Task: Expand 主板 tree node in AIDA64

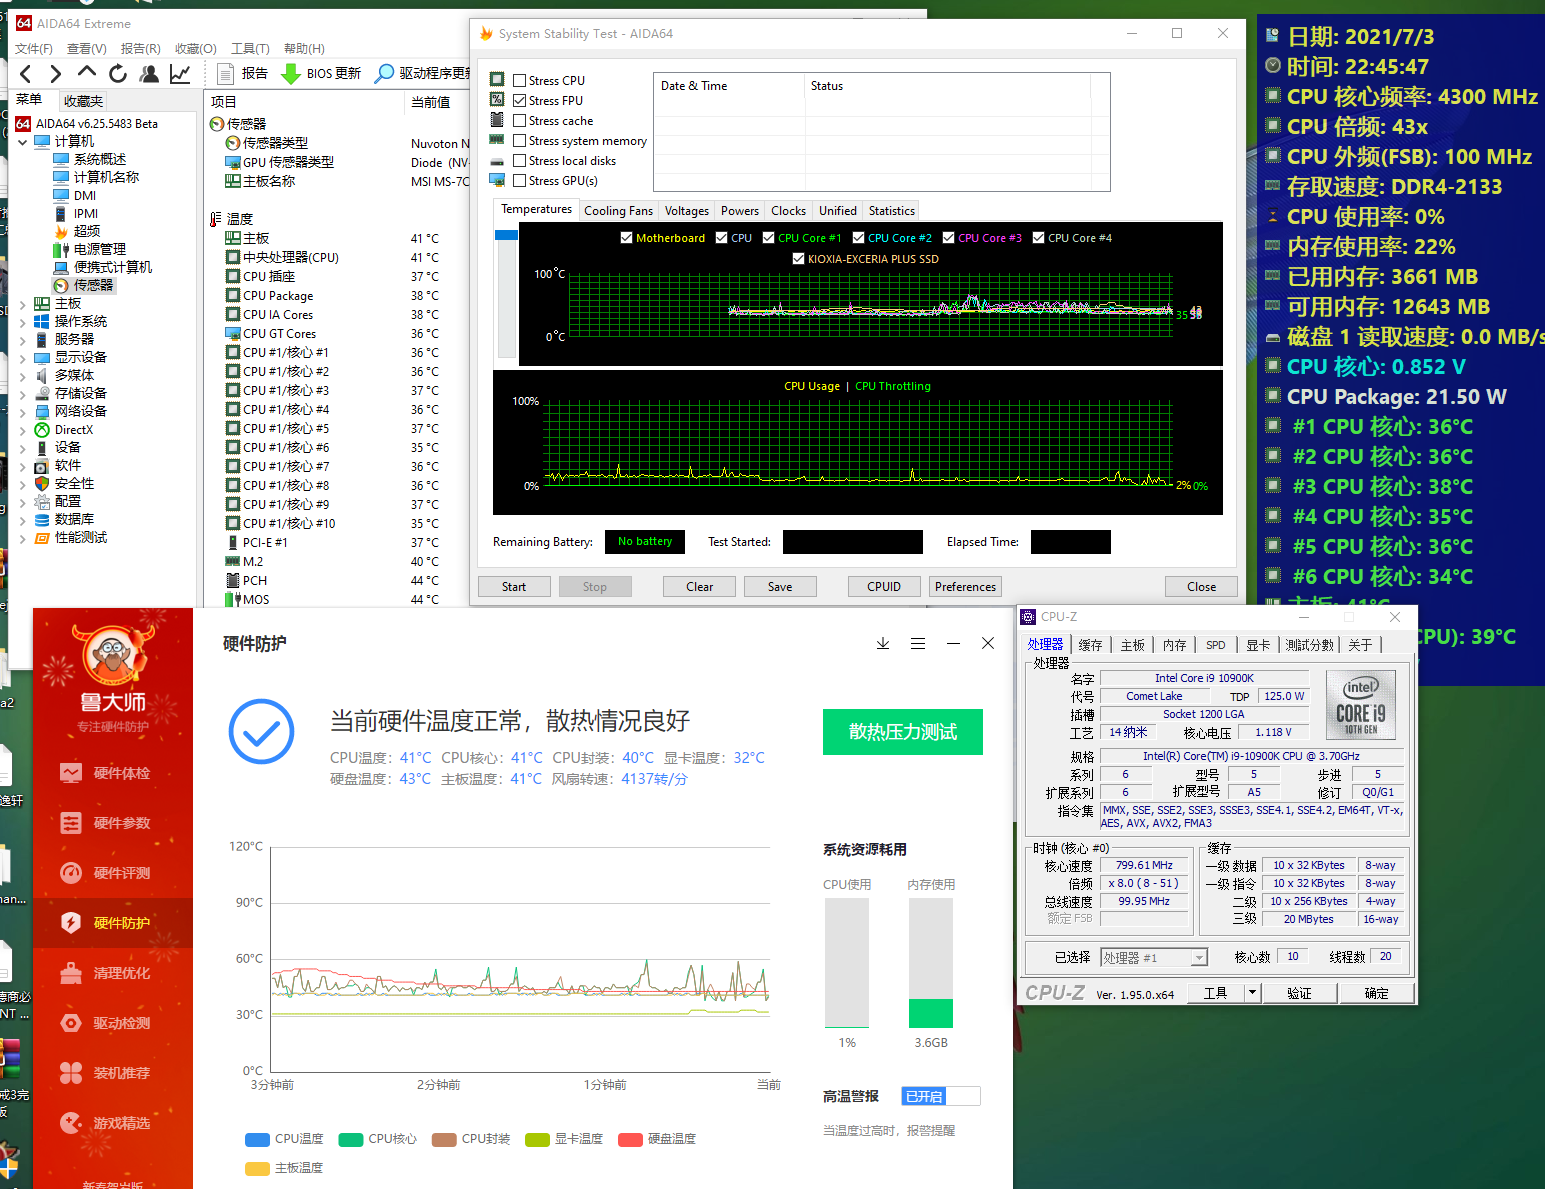Action: click(x=22, y=304)
